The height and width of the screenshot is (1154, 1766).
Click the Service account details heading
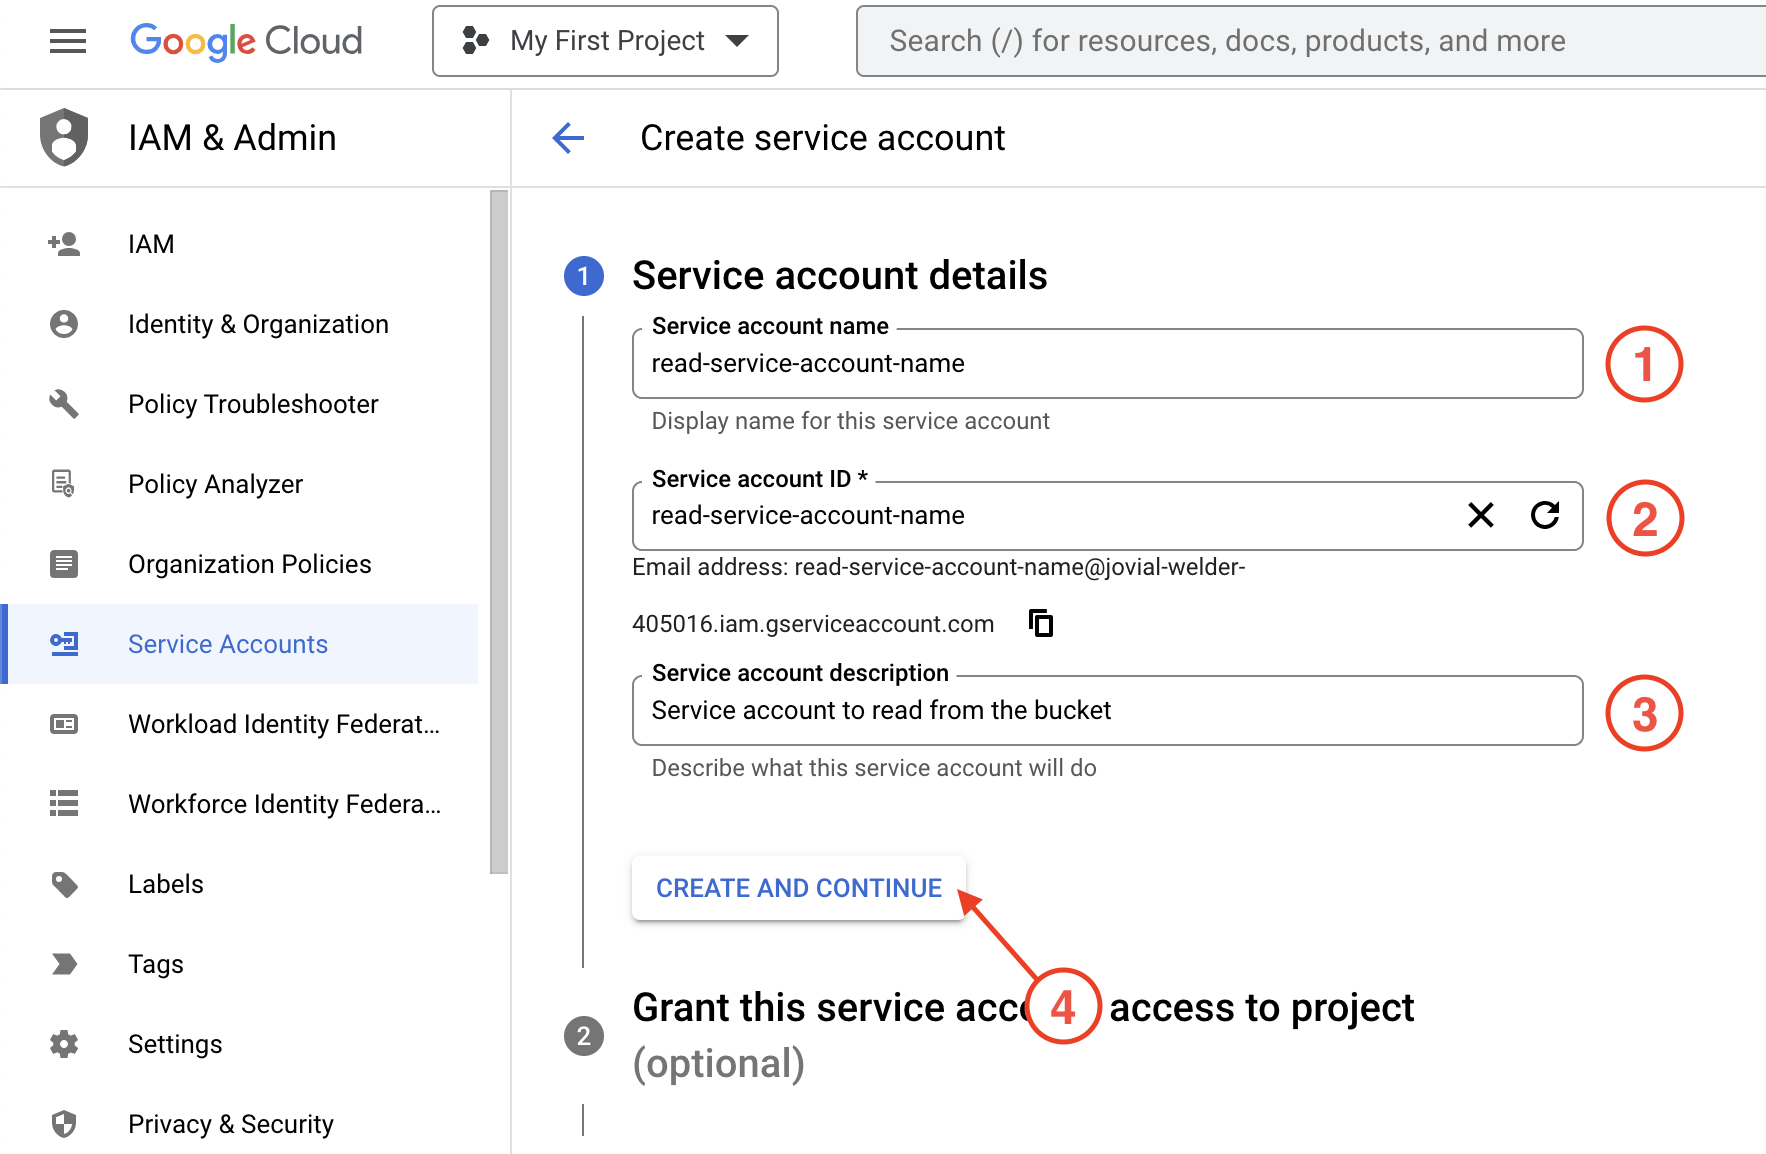(x=840, y=276)
